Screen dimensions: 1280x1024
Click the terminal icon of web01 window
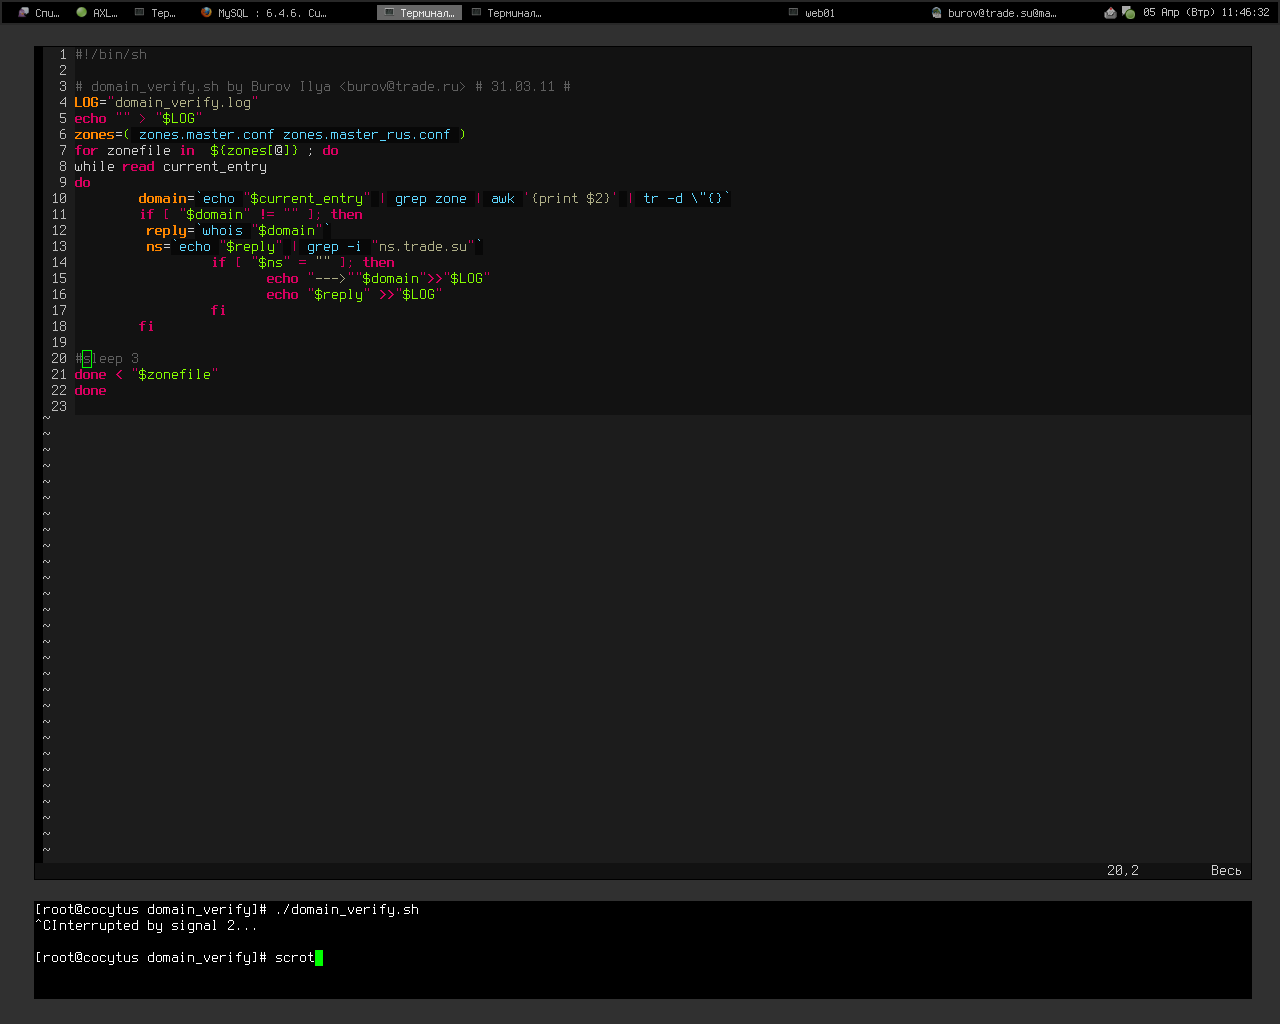pyautogui.click(x=794, y=13)
